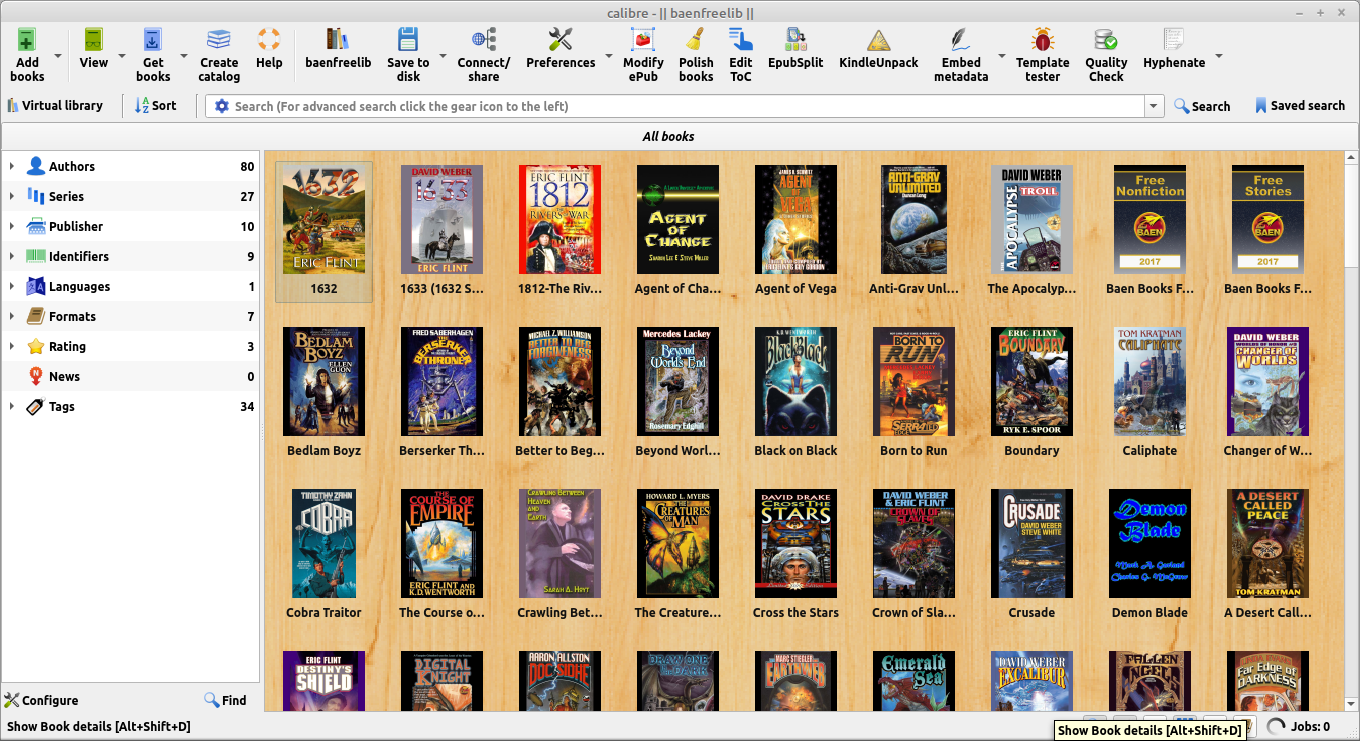The image size is (1360, 741).
Task: Open the View book icon
Action: coord(94,40)
